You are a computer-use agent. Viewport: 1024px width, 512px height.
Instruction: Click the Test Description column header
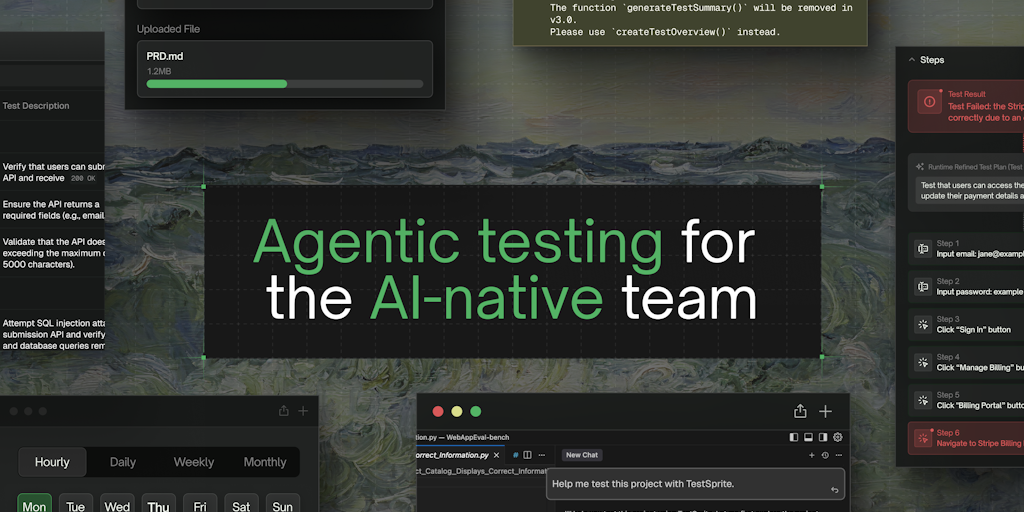(36, 106)
